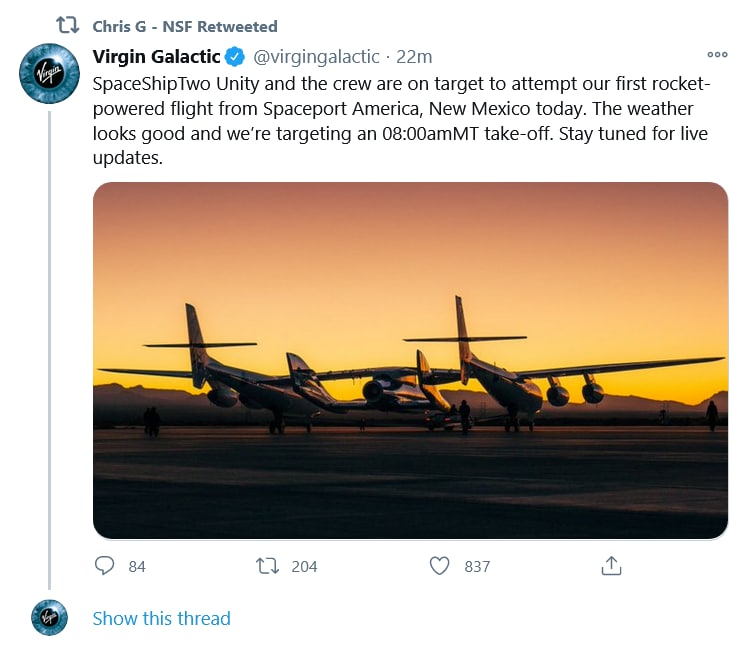748x645 pixels.
Task: Open the three-dot more options menu
Action: pyautogui.click(x=717, y=54)
